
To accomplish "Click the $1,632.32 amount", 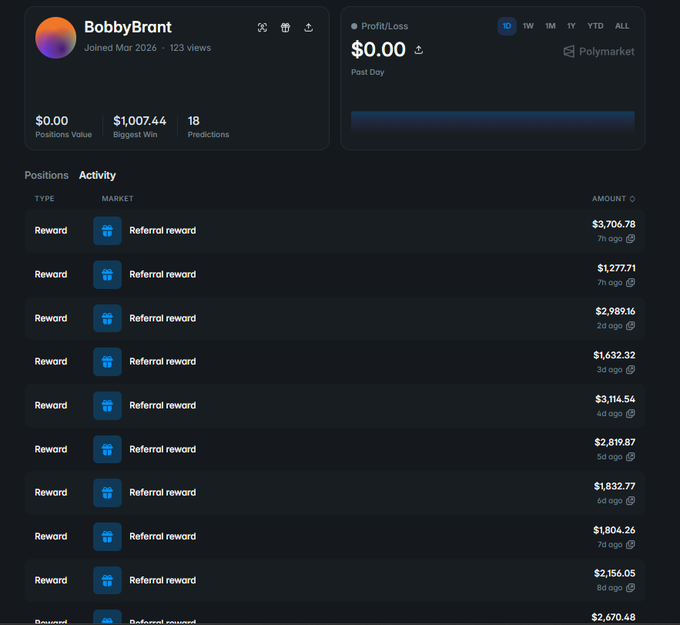I will [x=614, y=355].
